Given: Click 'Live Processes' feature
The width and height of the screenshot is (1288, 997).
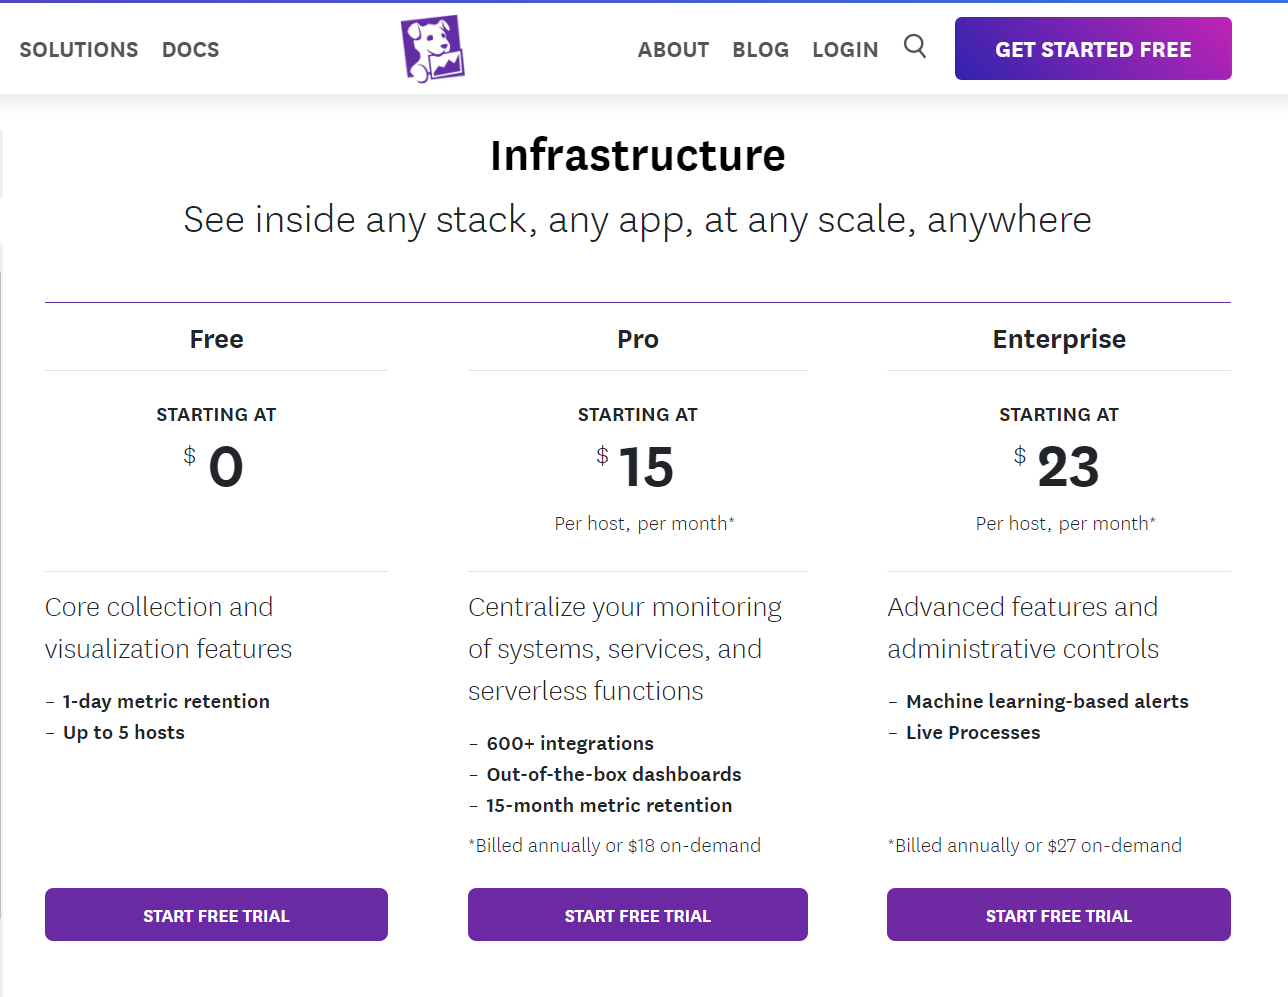Looking at the screenshot, I should point(973,732).
